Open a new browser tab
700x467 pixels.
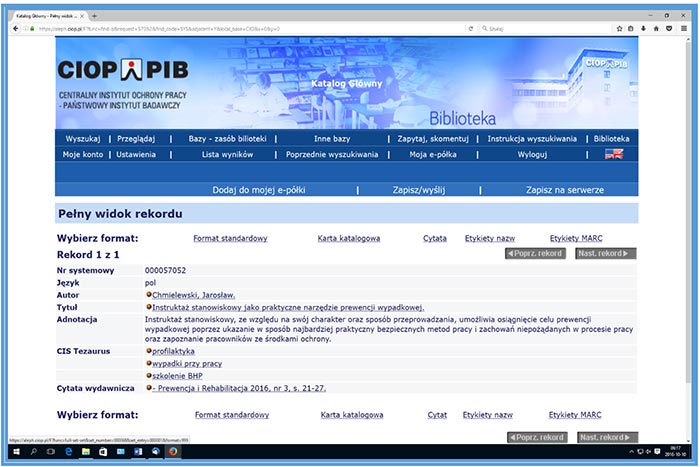tap(94, 16)
